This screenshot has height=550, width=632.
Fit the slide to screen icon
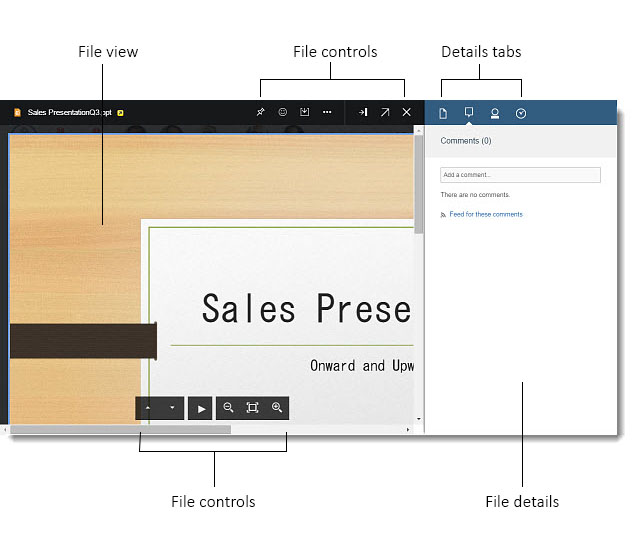(252, 408)
